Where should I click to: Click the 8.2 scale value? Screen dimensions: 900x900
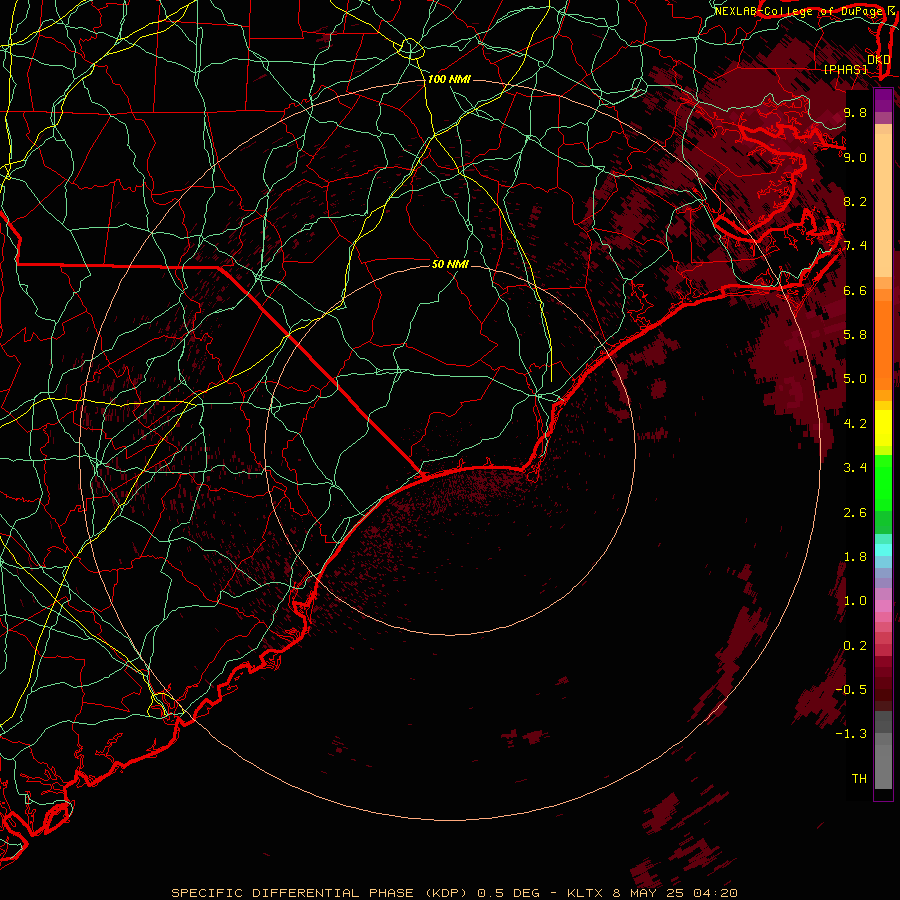click(x=855, y=201)
